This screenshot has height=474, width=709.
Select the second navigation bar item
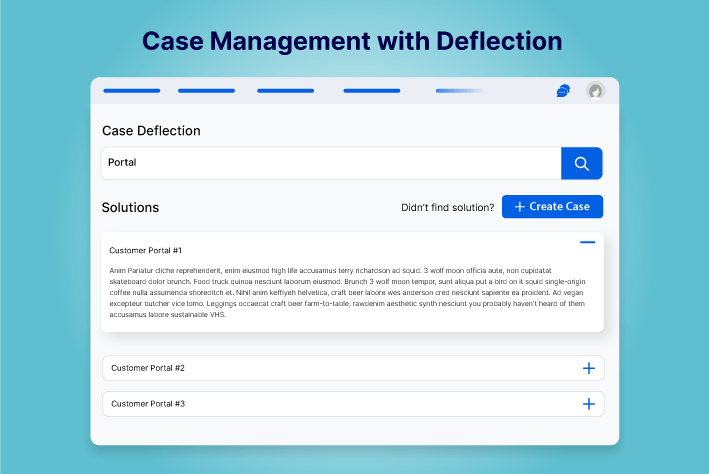tap(206, 91)
